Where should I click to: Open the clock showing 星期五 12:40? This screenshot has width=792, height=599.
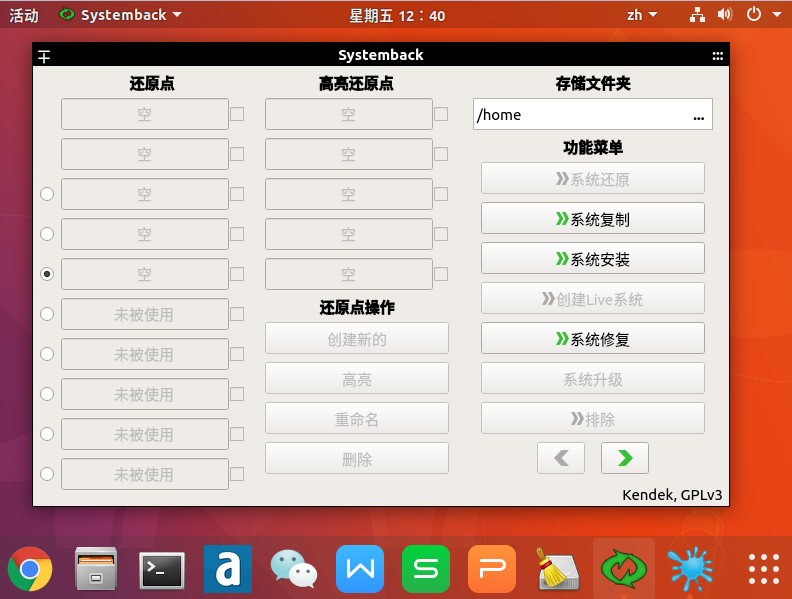click(397, 16)
